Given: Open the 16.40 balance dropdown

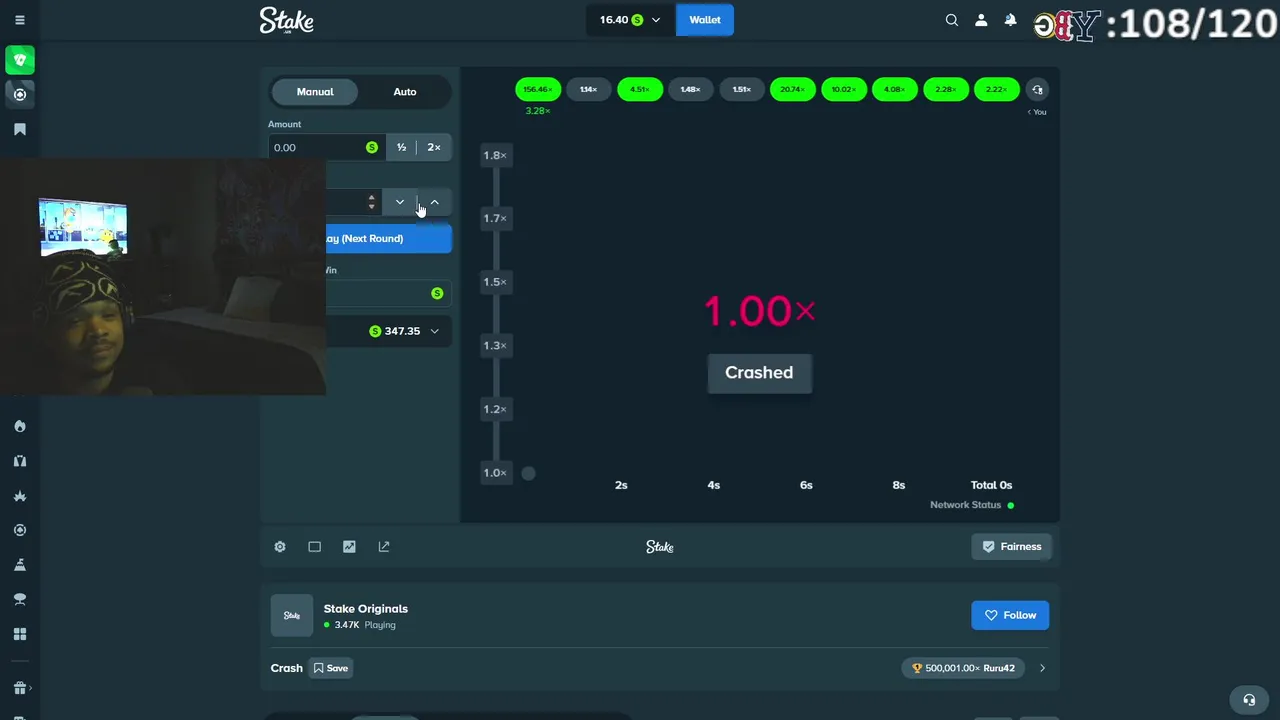Looking at the screenshot, I should [x=631, y=20].
